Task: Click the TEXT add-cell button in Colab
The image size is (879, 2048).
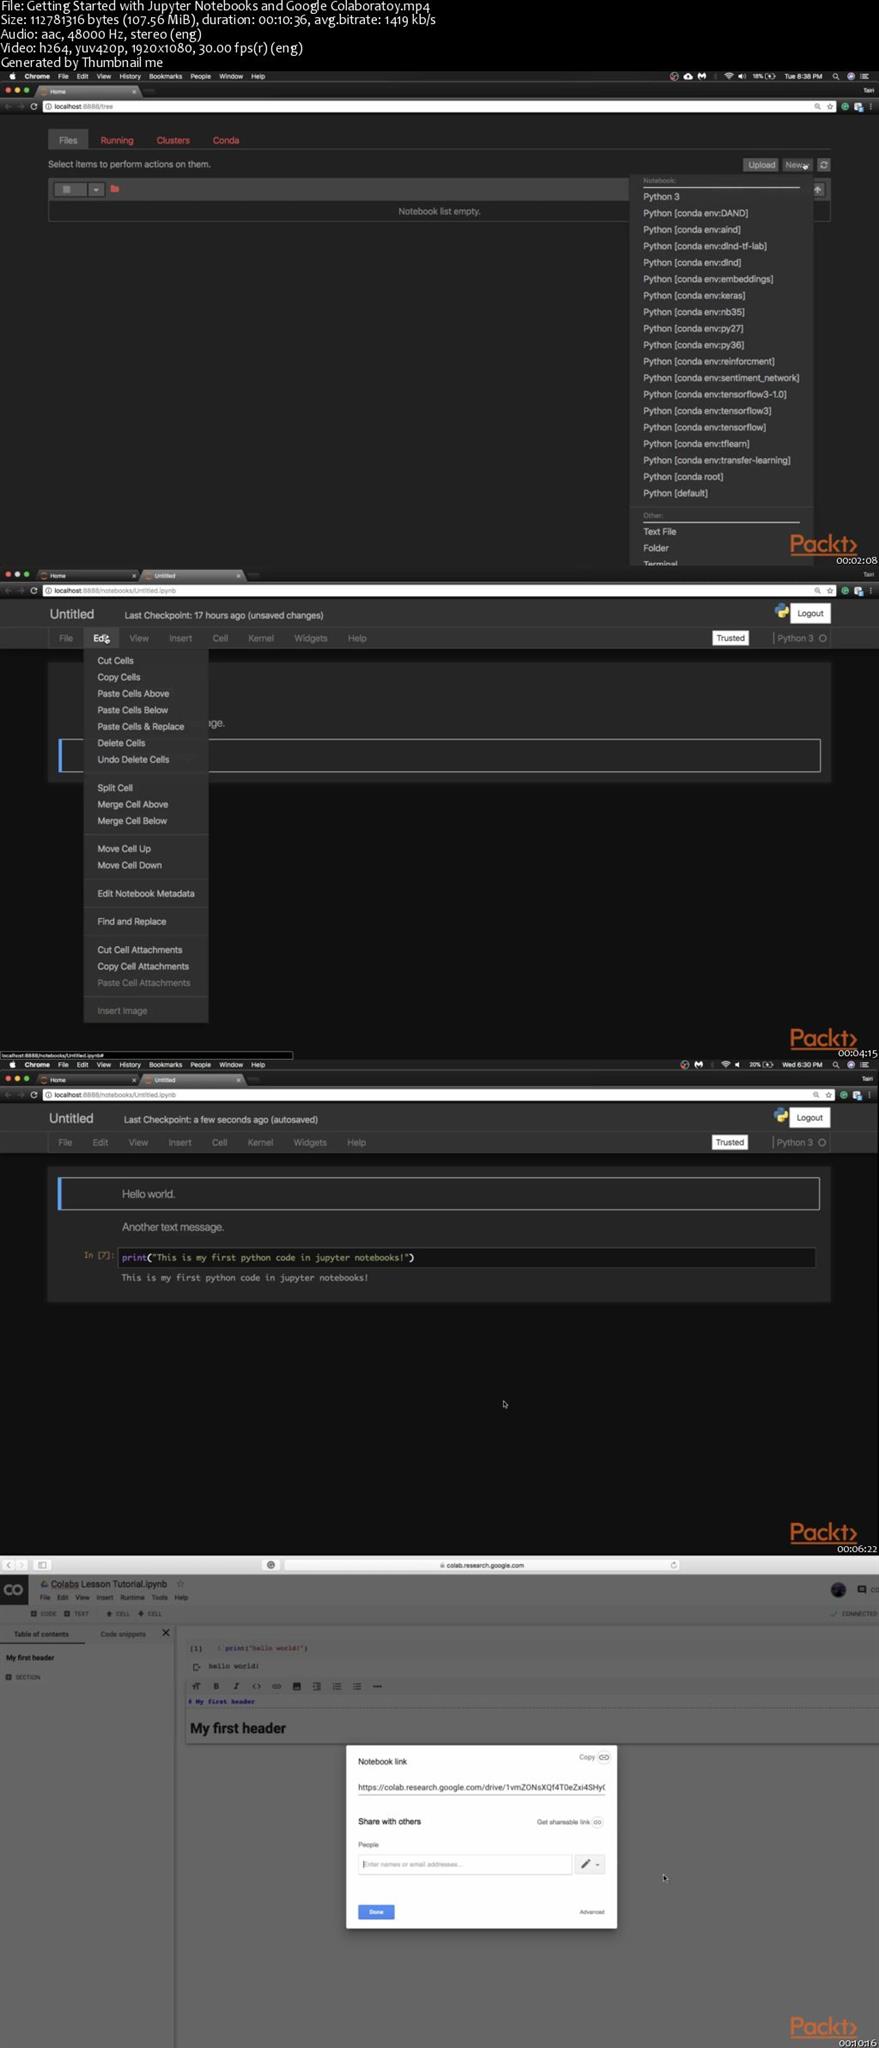Action: point(77,1614)
